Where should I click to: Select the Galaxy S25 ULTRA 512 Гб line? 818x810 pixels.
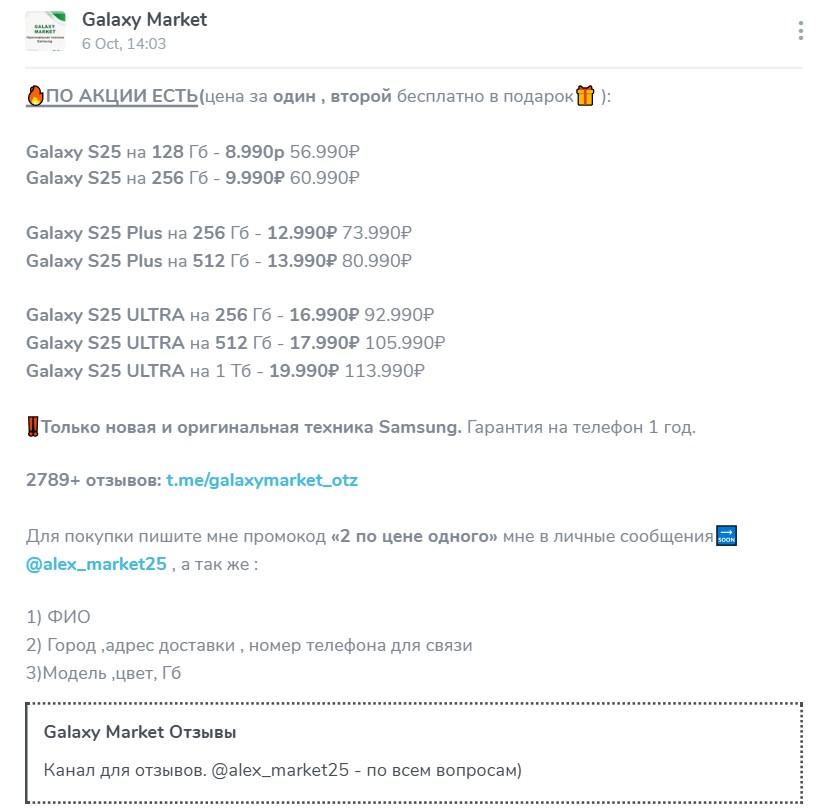click(x=235, y=343)
